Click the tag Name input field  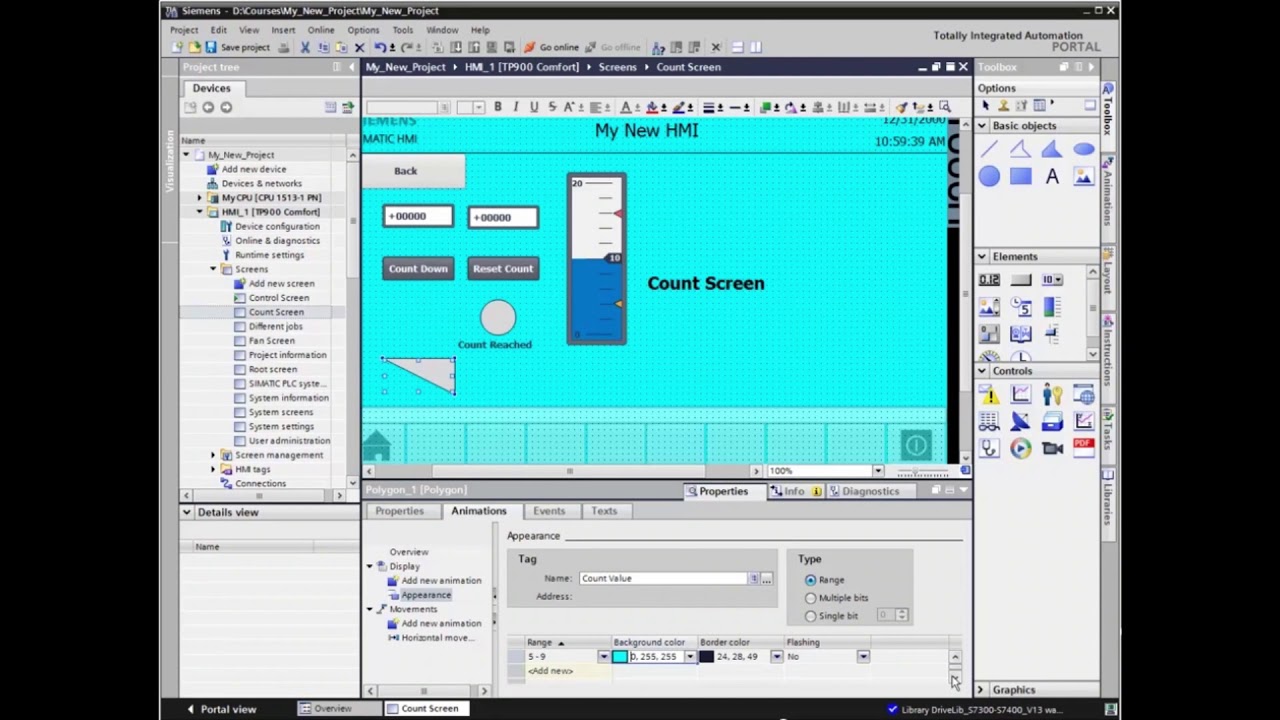pos(662,579)
